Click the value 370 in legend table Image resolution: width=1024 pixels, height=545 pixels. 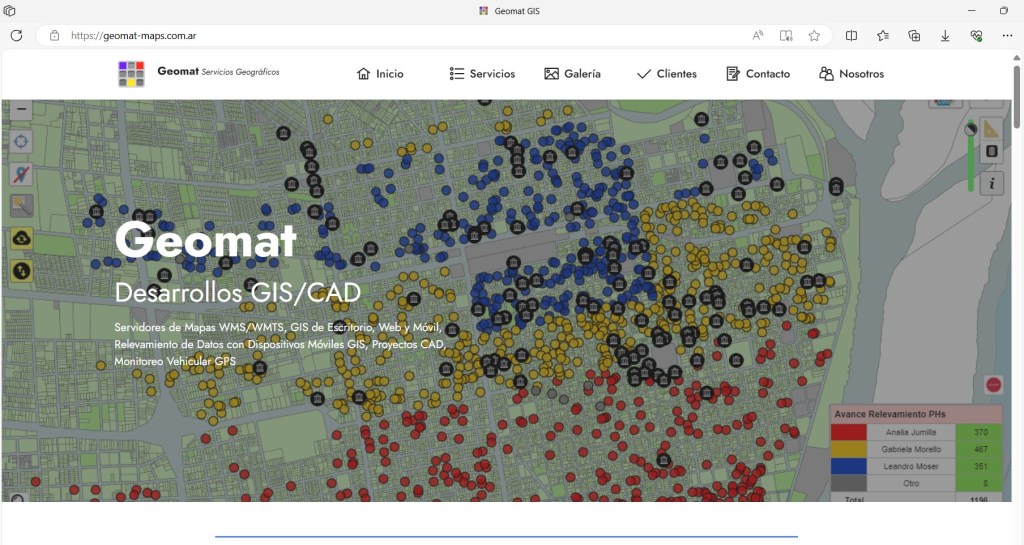click(981, 432)
